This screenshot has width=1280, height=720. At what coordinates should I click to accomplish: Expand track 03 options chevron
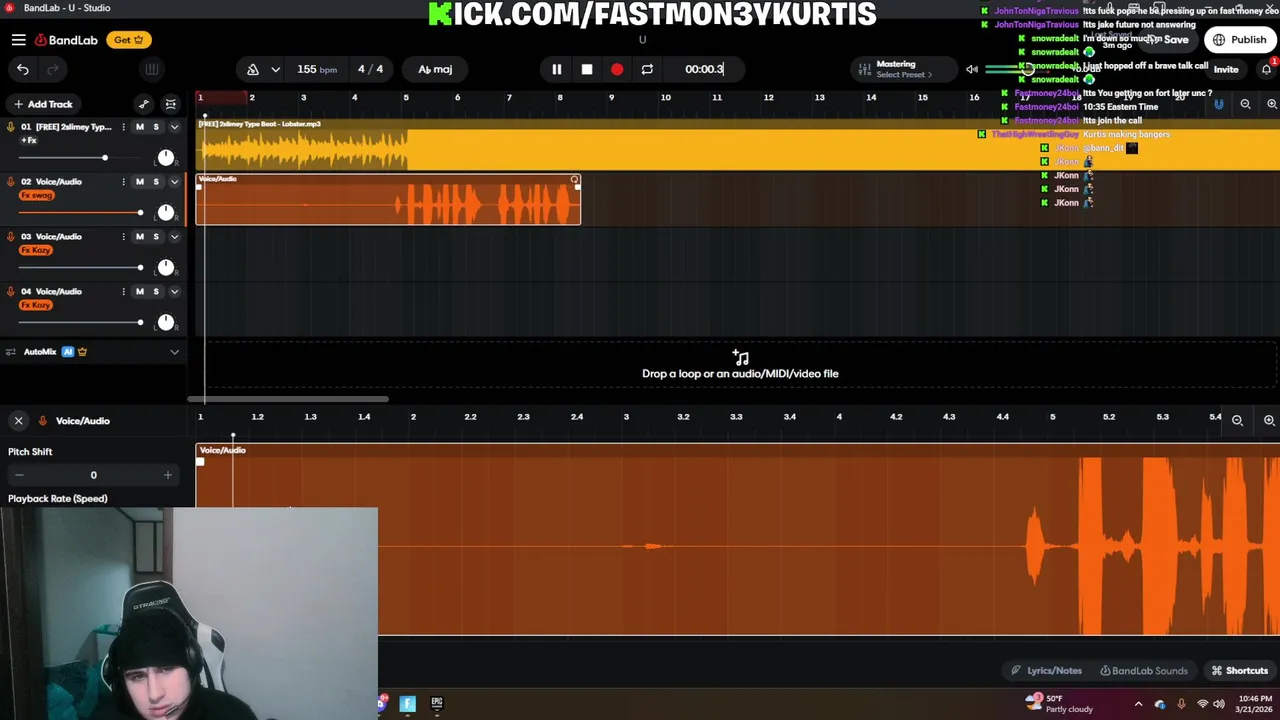(x=174, y=237)
